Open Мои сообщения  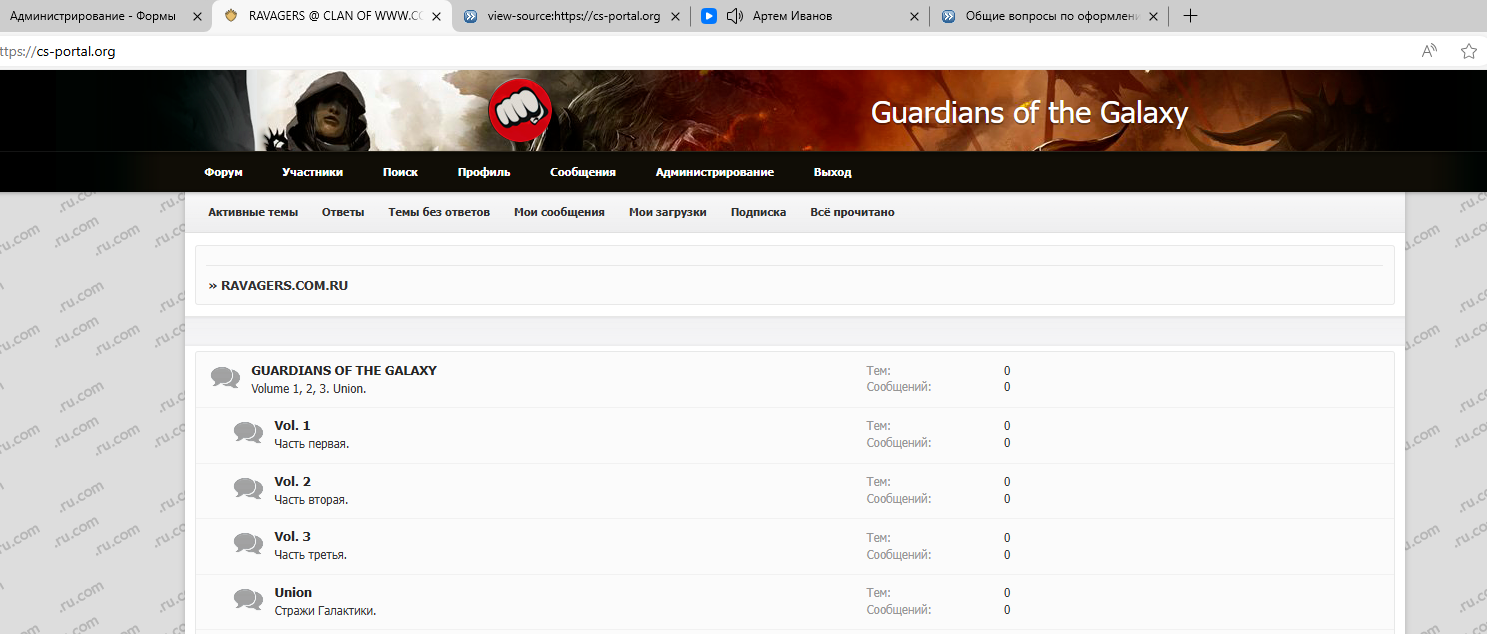559,212
